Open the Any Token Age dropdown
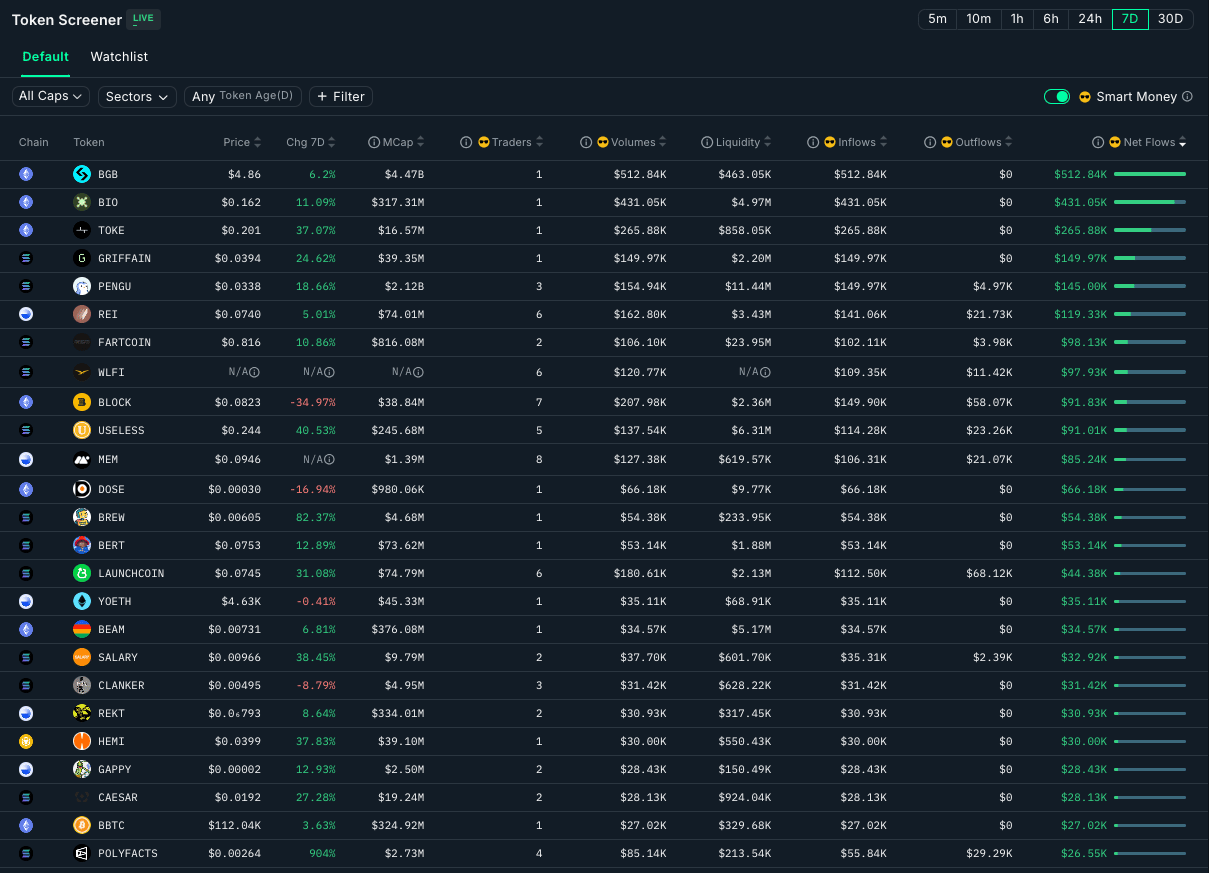The height and width of the screenshot is (873, 1209). 243,96
